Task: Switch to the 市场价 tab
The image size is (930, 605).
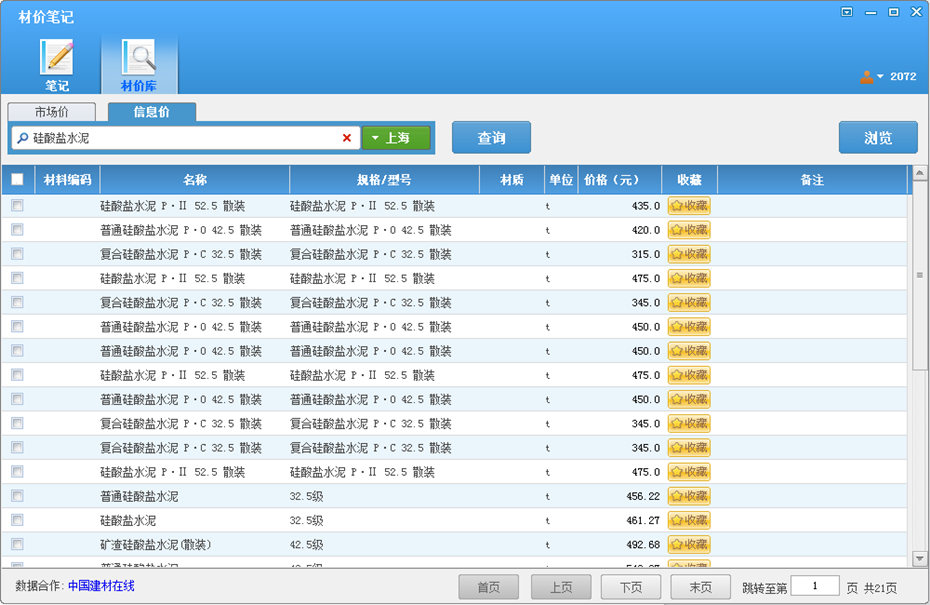Action: tap(51, 112)
